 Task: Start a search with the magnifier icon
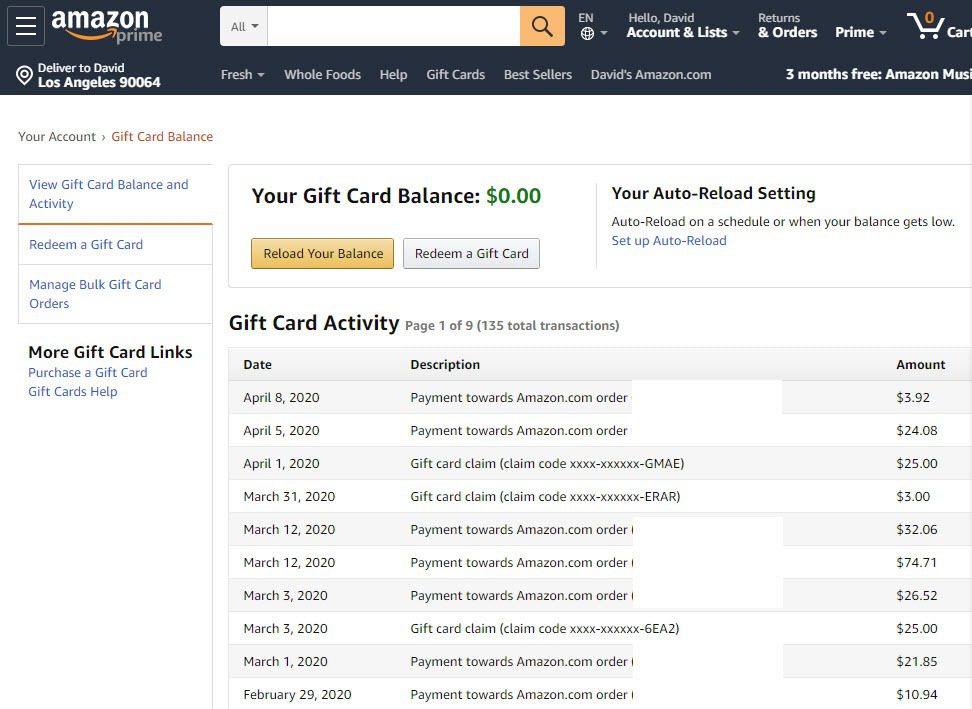point(542,26)
